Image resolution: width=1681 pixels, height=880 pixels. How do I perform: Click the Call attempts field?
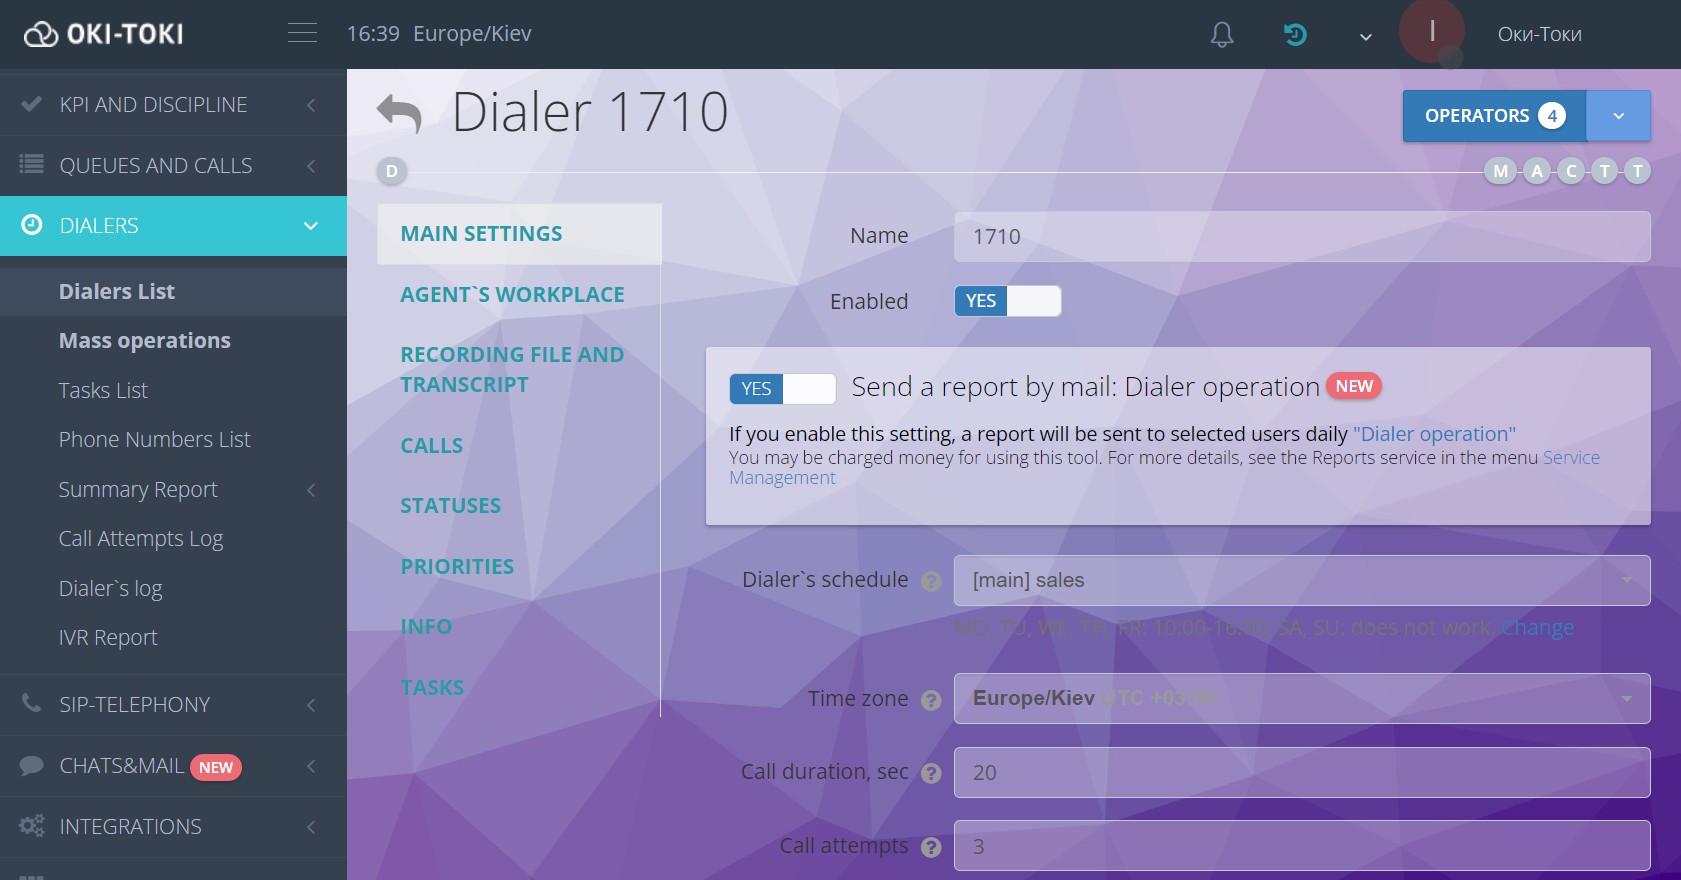1302,846
